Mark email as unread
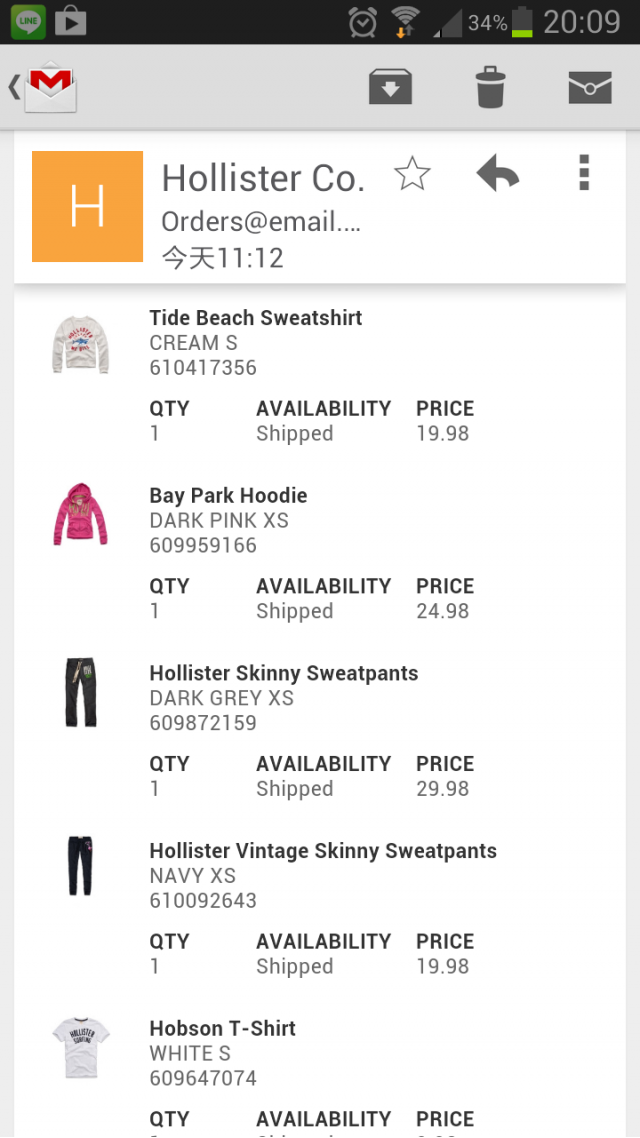 coord(589,88)
